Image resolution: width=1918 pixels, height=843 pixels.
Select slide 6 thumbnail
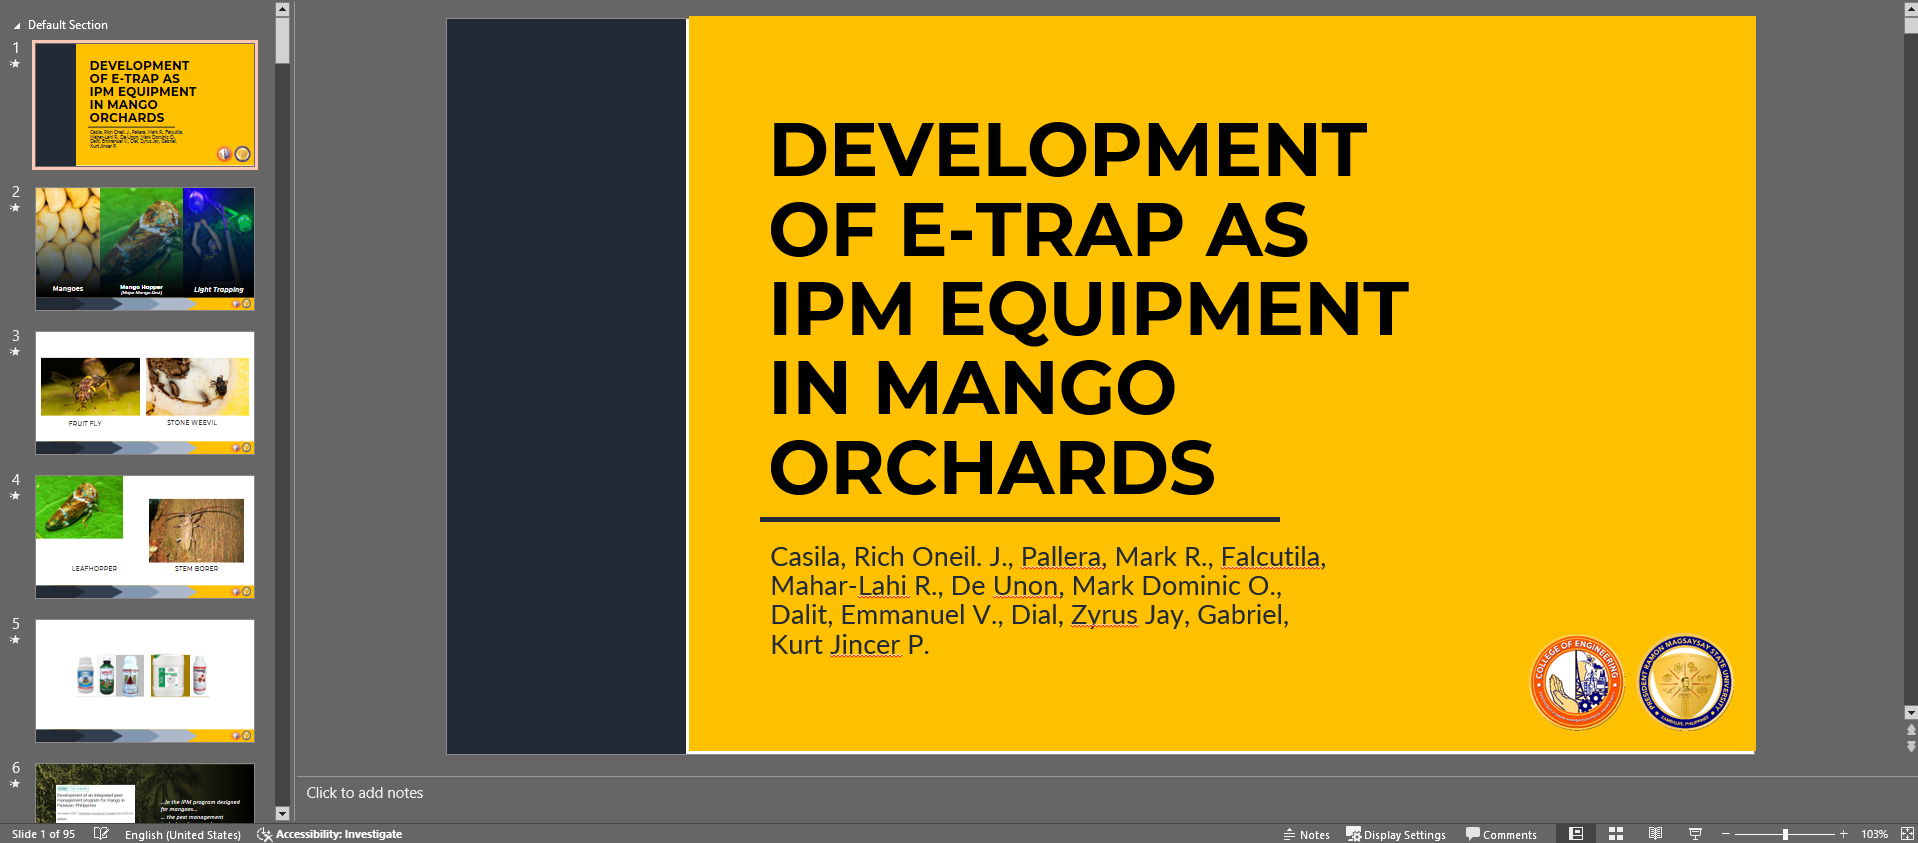pyautogui.click(x=145, y=793)
